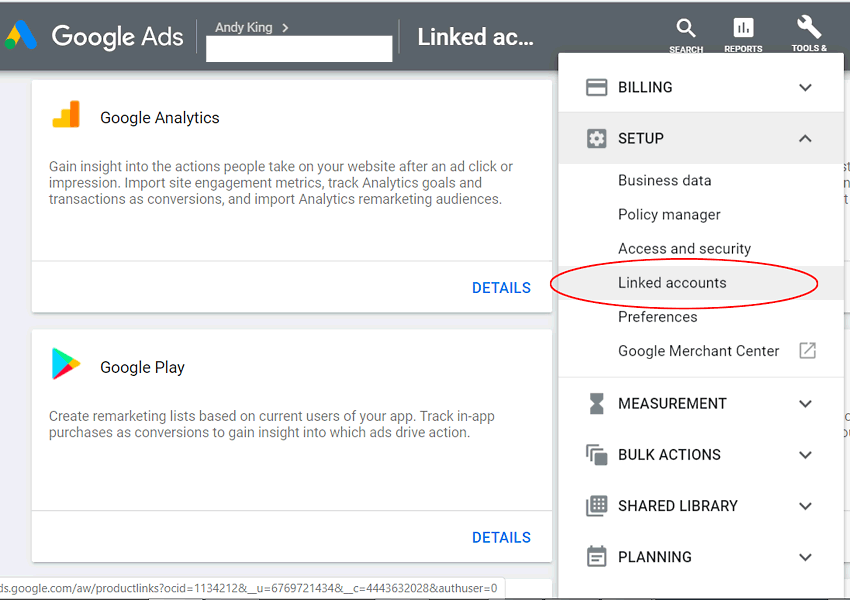Click the Google Ads logo icon

(x=21, y=35)
